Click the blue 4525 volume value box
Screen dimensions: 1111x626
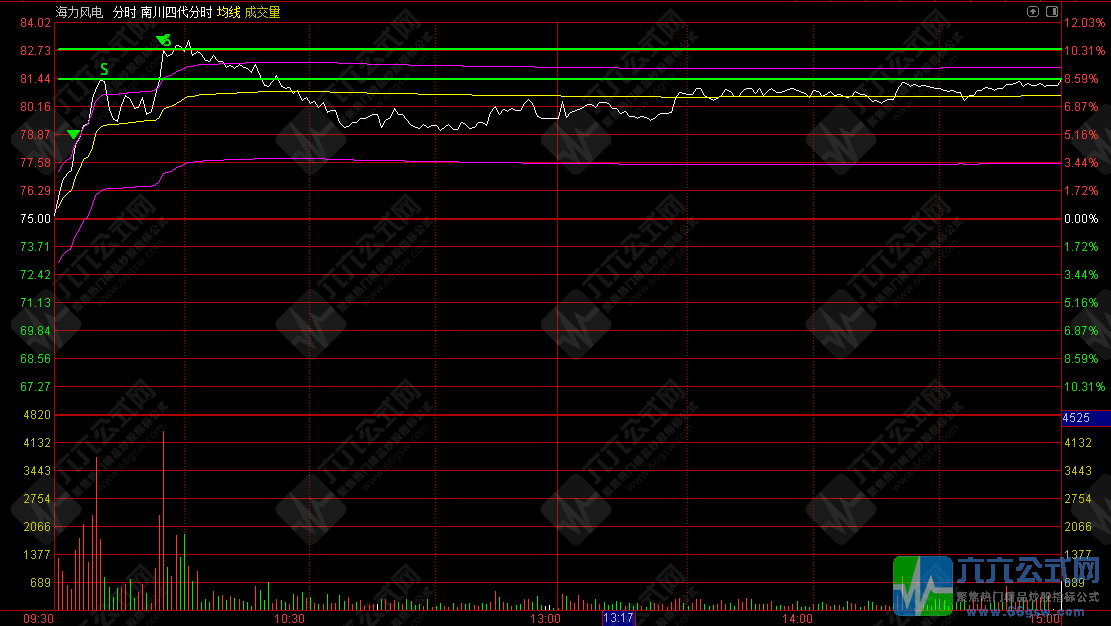tap(1084, 418)
